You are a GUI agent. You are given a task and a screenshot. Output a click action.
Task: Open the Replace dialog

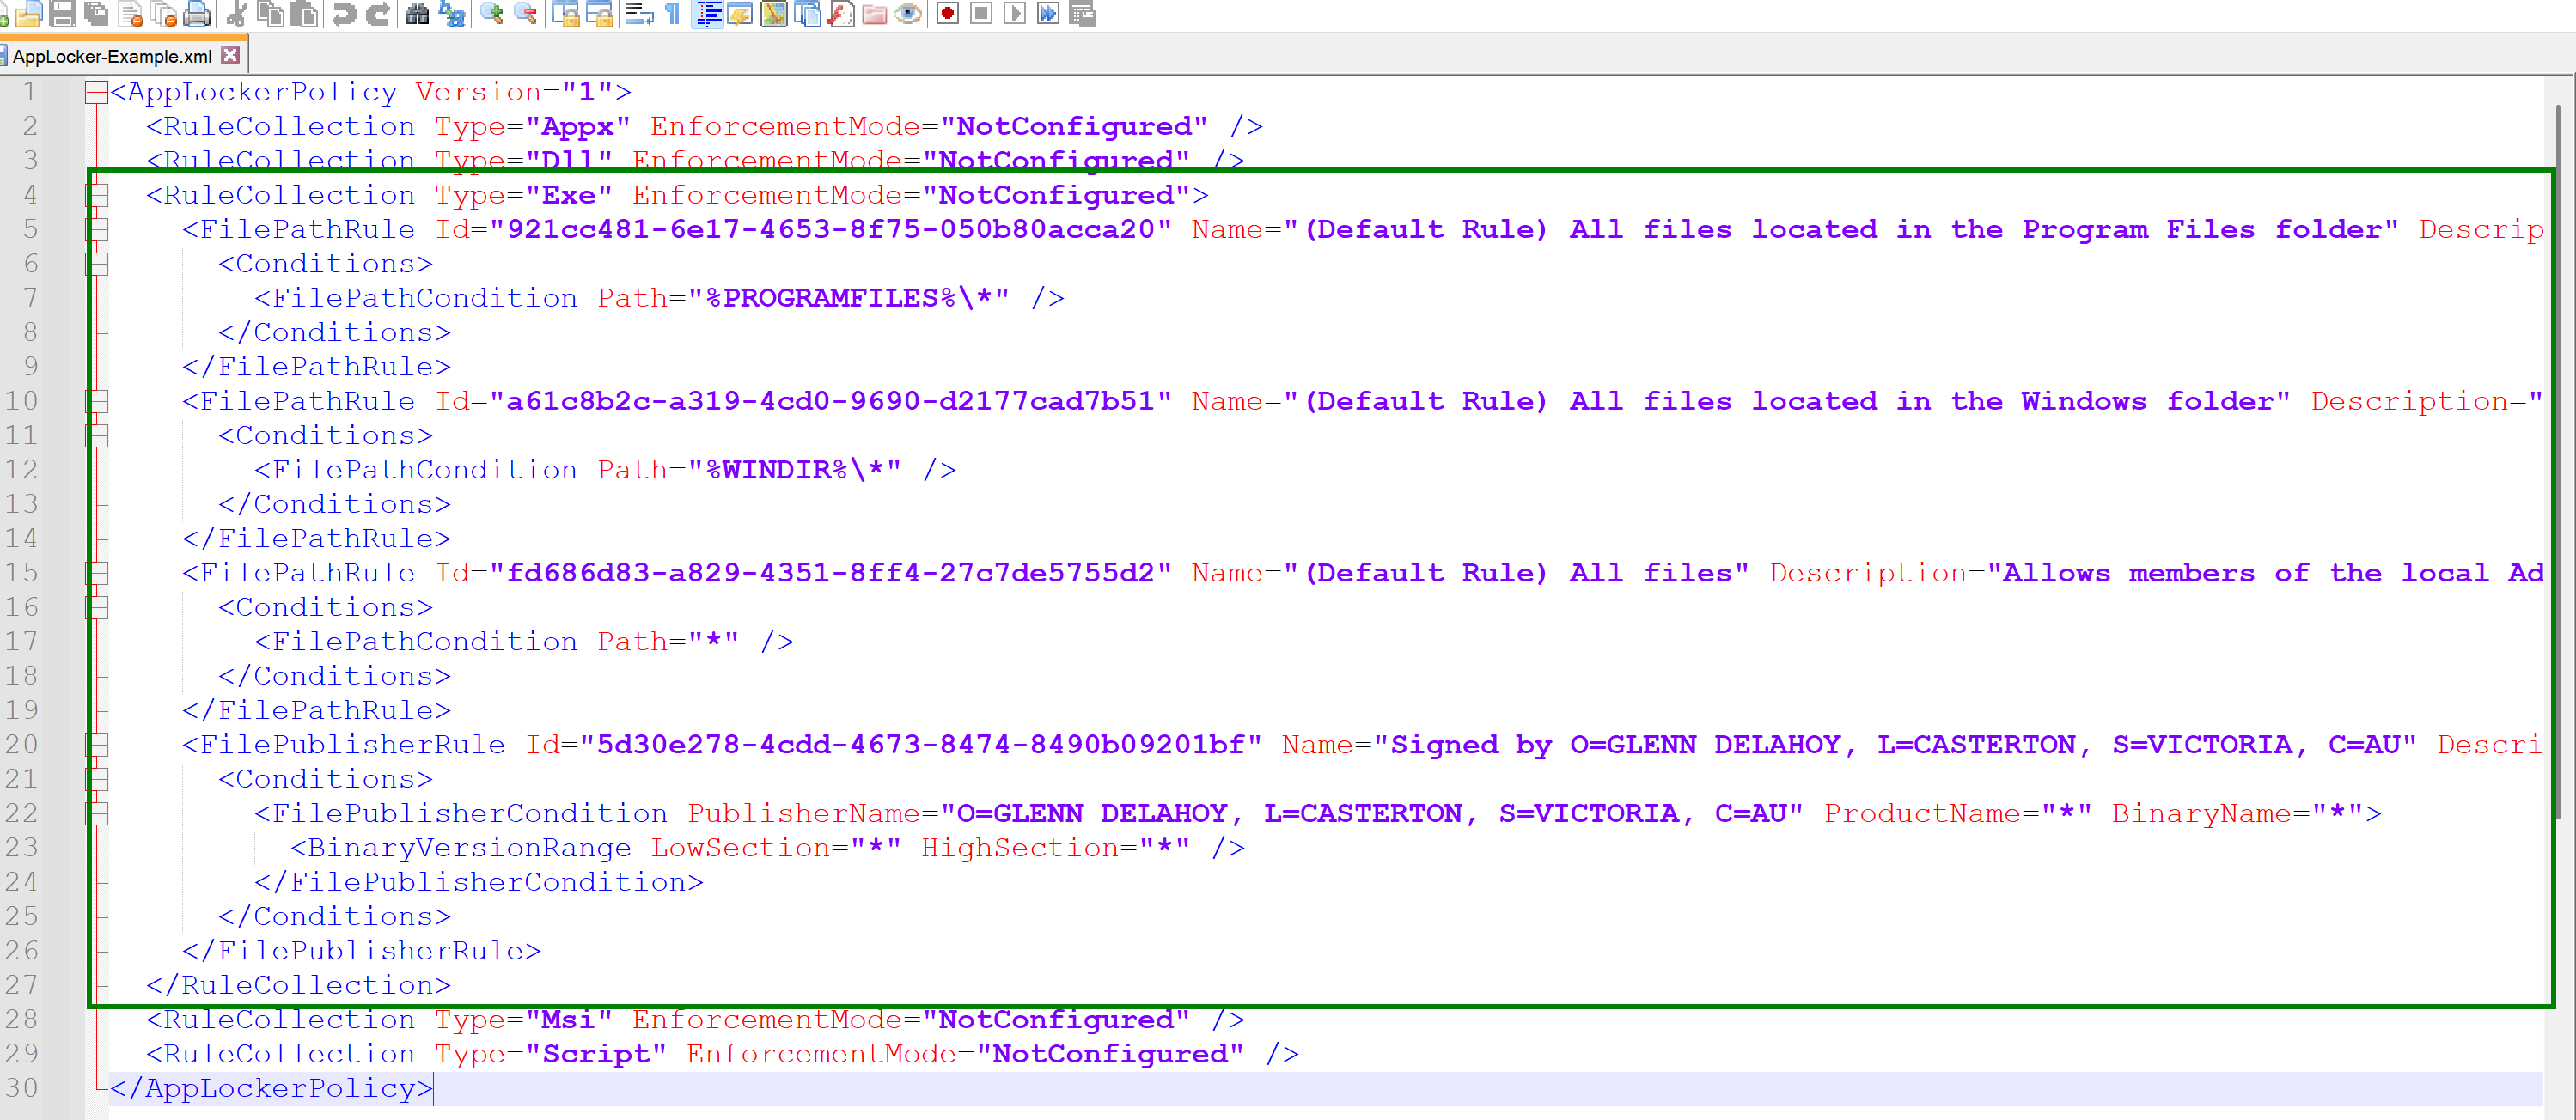click(451, 14)
